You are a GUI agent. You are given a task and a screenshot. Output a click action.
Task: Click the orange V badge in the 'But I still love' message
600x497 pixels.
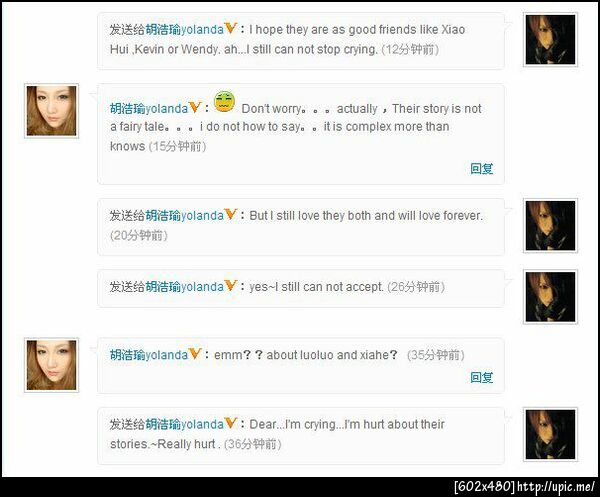tap(231, 214)
